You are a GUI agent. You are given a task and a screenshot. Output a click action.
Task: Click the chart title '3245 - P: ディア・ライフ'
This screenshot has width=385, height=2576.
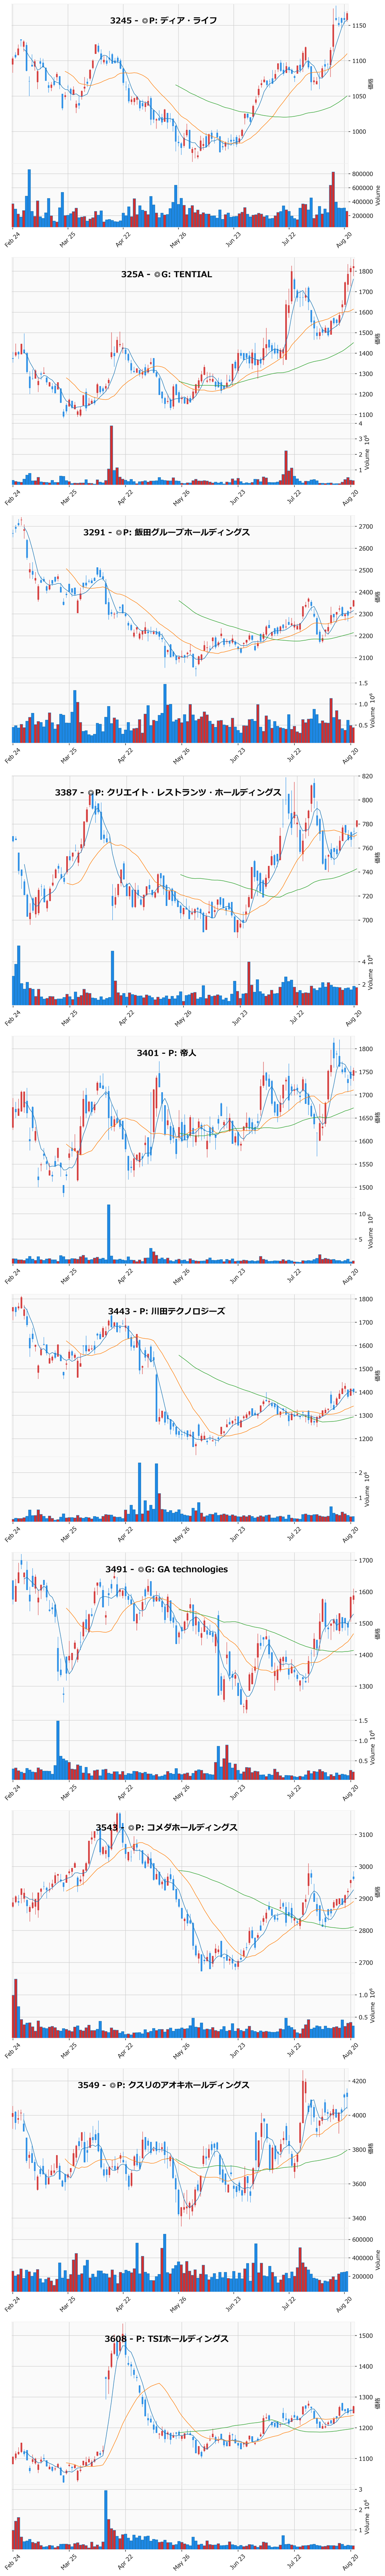click(163, 20)
